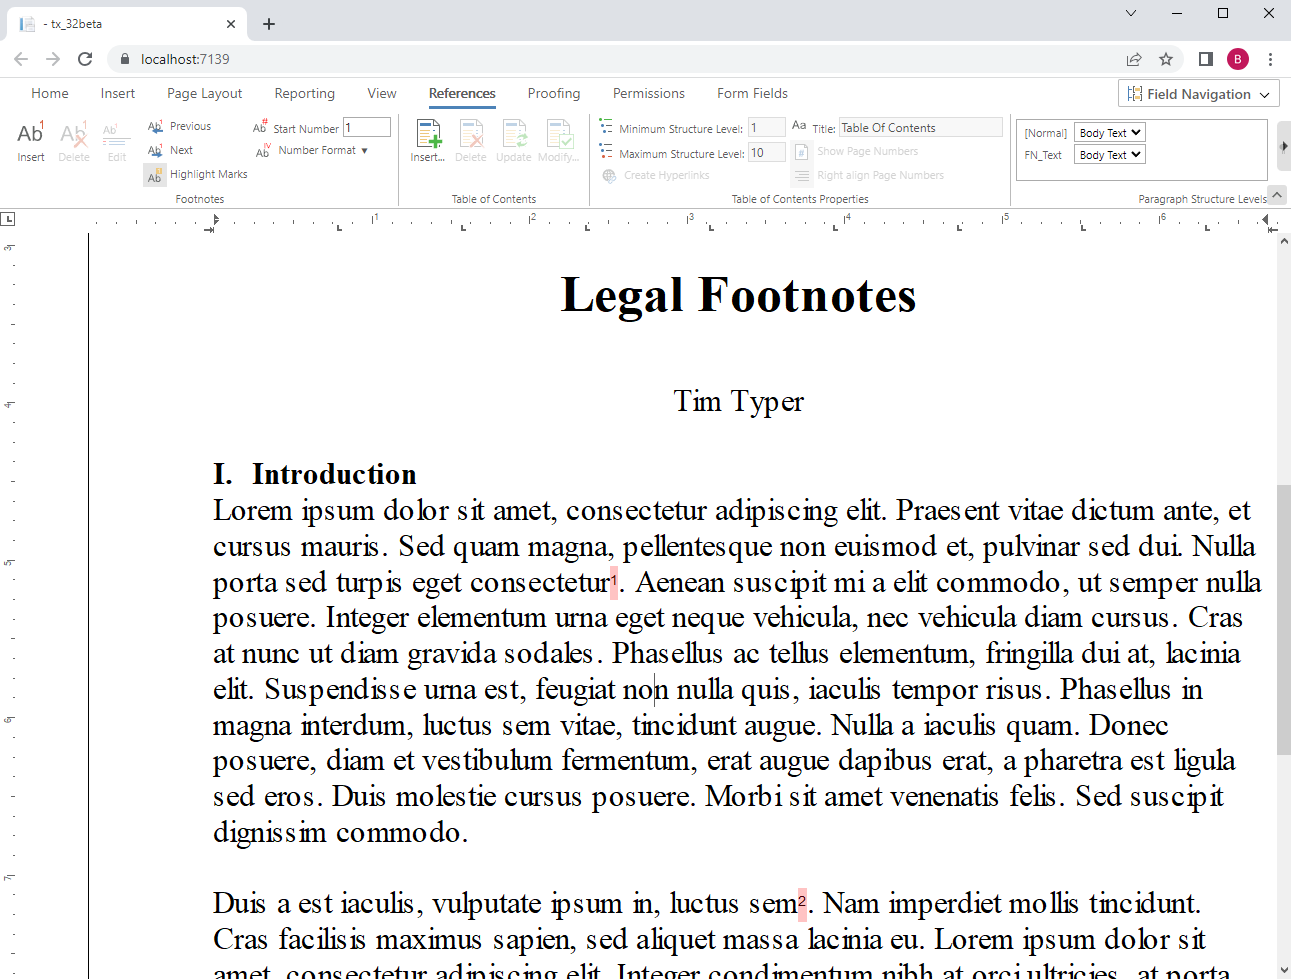Click the Table Of Contents title field
The image size is (1291, 979).
click(920, 127)
